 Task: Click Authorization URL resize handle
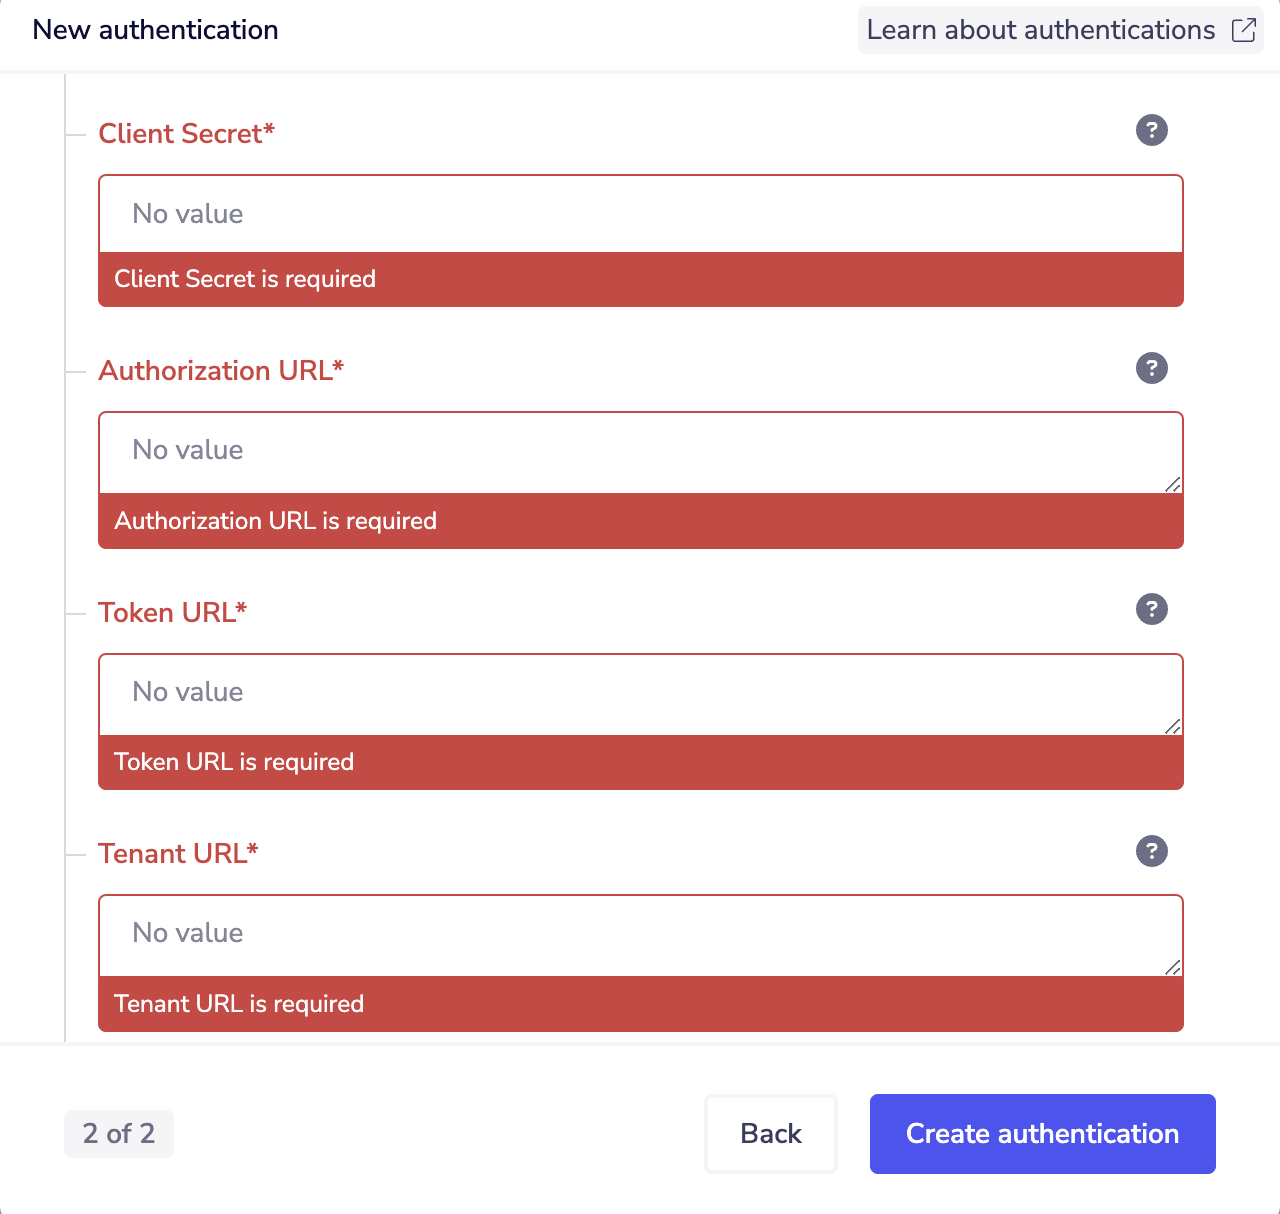pyautogui.click(x=1173, y=484)
